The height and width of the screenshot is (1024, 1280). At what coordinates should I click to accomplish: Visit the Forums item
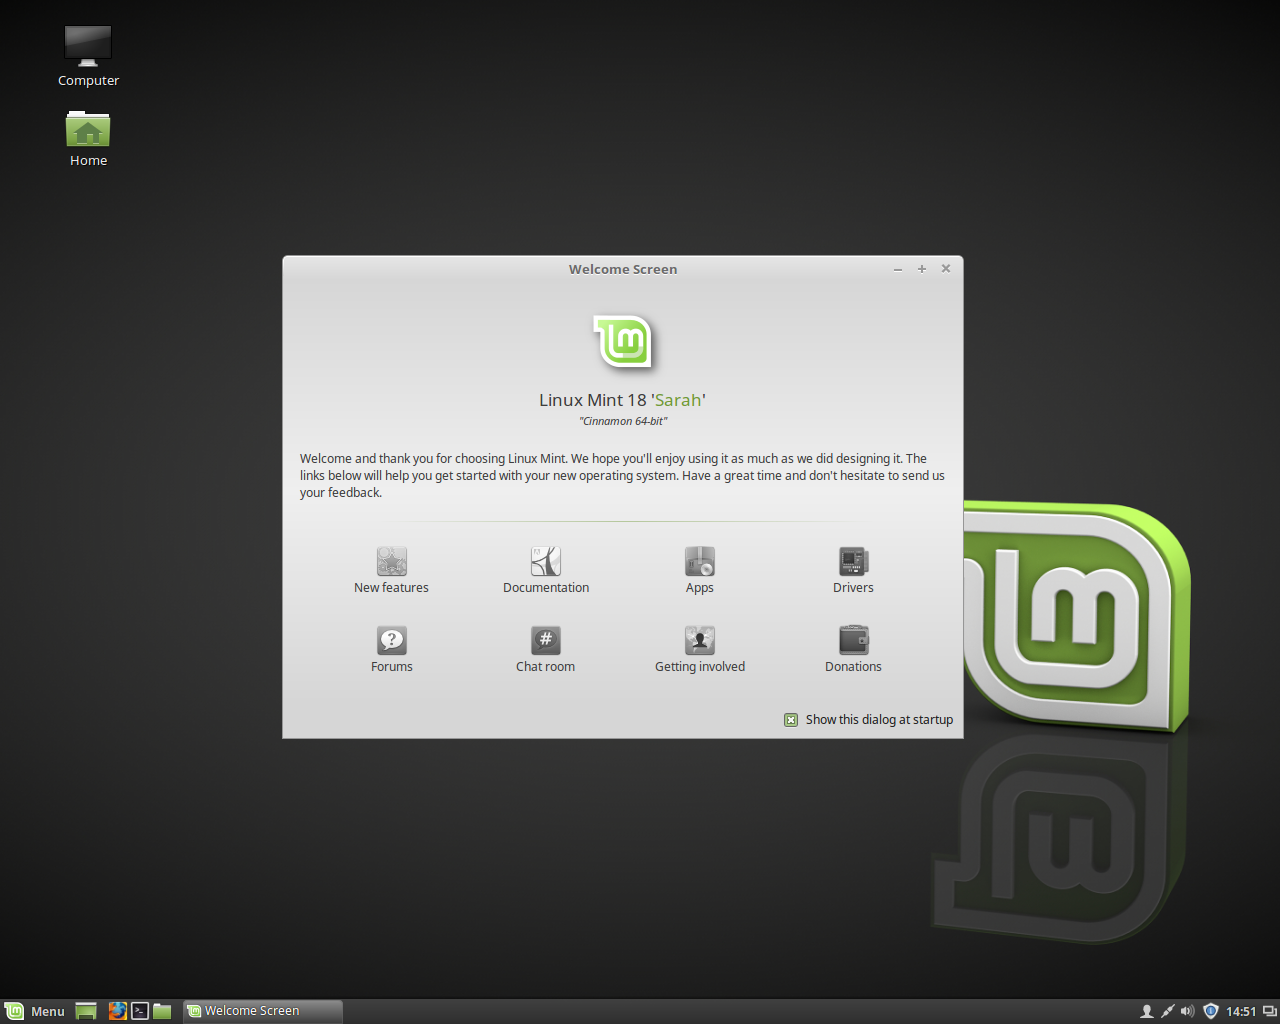(392, 650)
